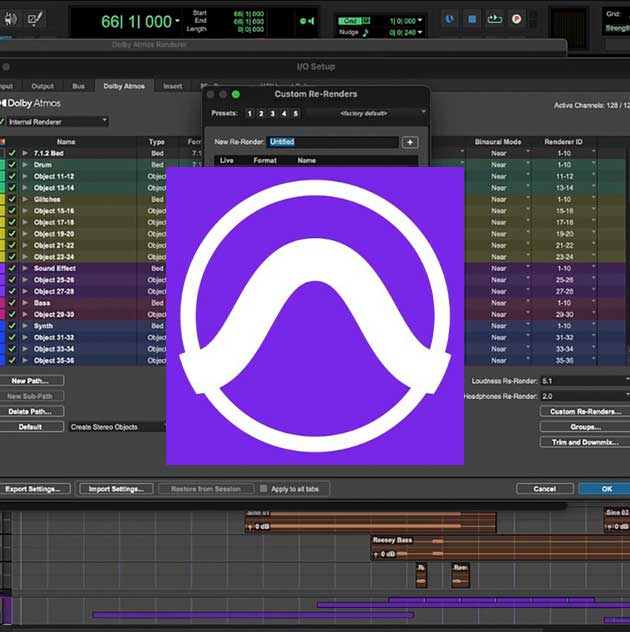Click the blue clock icon in the toolbar
This screenshot has width=630, height=632.
point(450,19)
